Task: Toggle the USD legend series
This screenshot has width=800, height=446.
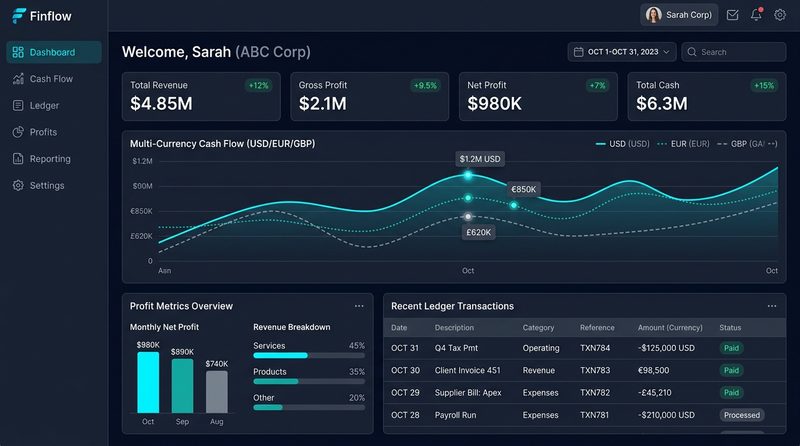Action: pos(622,144)
